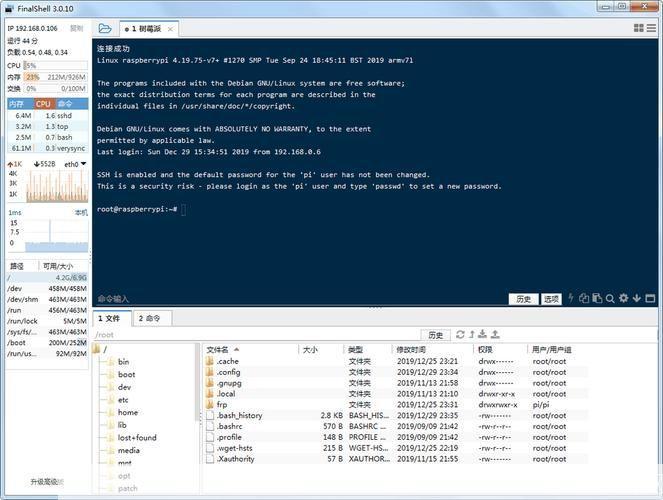Click the upload file icon
Viewport: 663px width, 500px height.
(x=495, y=334)
